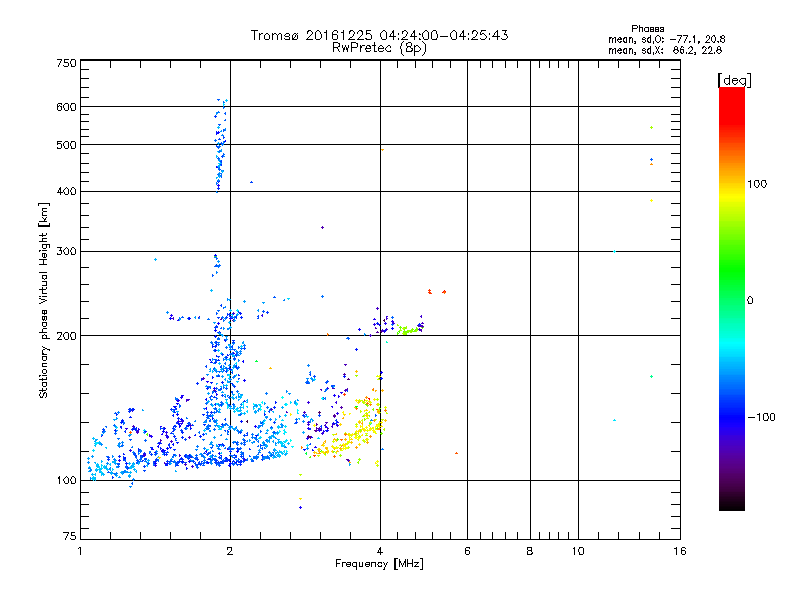
Task: Click the "RwPretec (8p)" subtitle
Action: pyautogui.click(x=379, y=48)
